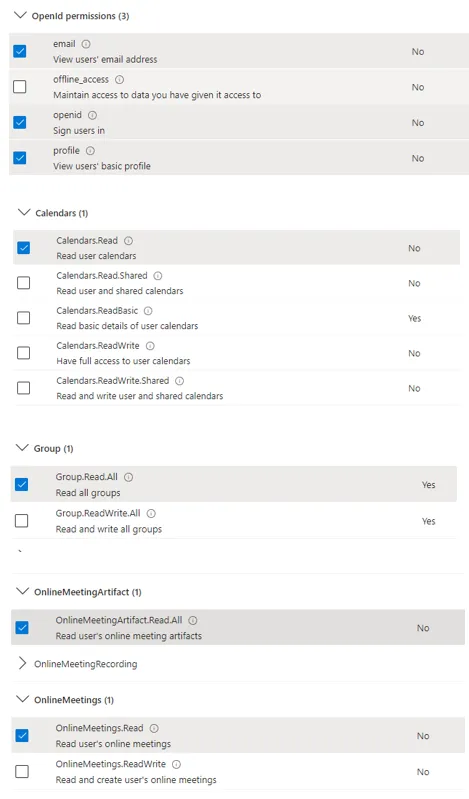Uncheck the profile permission checkbox

pos(20,158)
